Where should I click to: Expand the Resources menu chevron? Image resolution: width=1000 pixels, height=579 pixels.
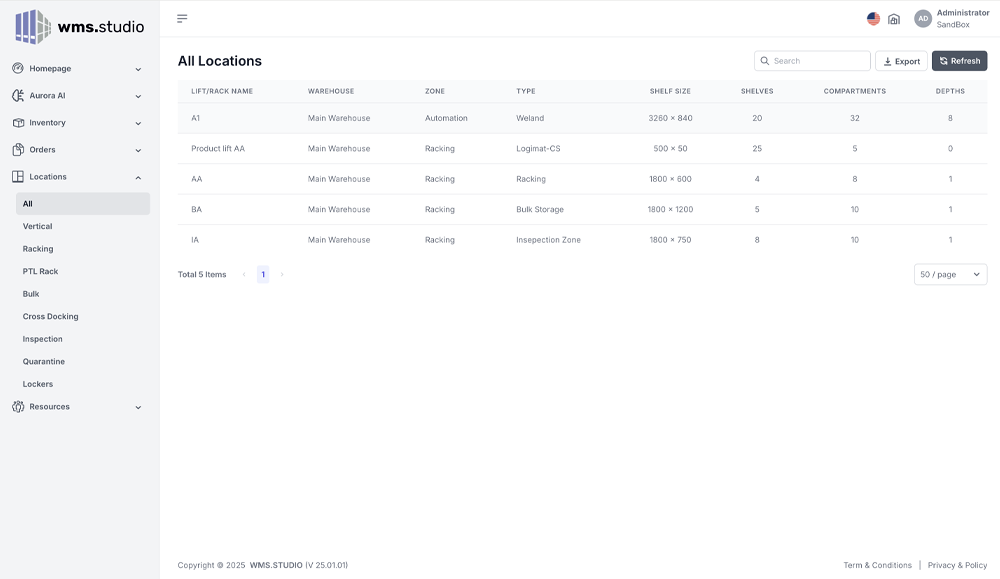(138, 407)
